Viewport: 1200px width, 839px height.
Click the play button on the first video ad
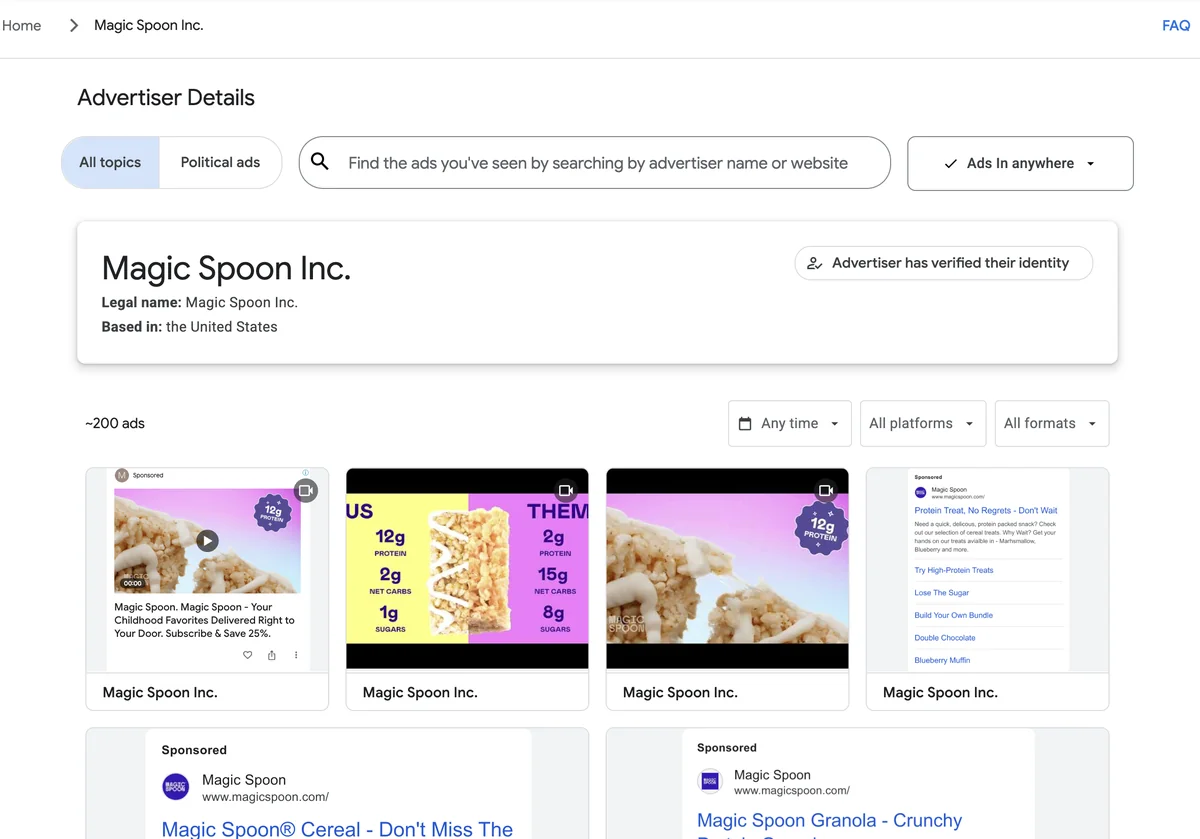(x=207, y=540)
